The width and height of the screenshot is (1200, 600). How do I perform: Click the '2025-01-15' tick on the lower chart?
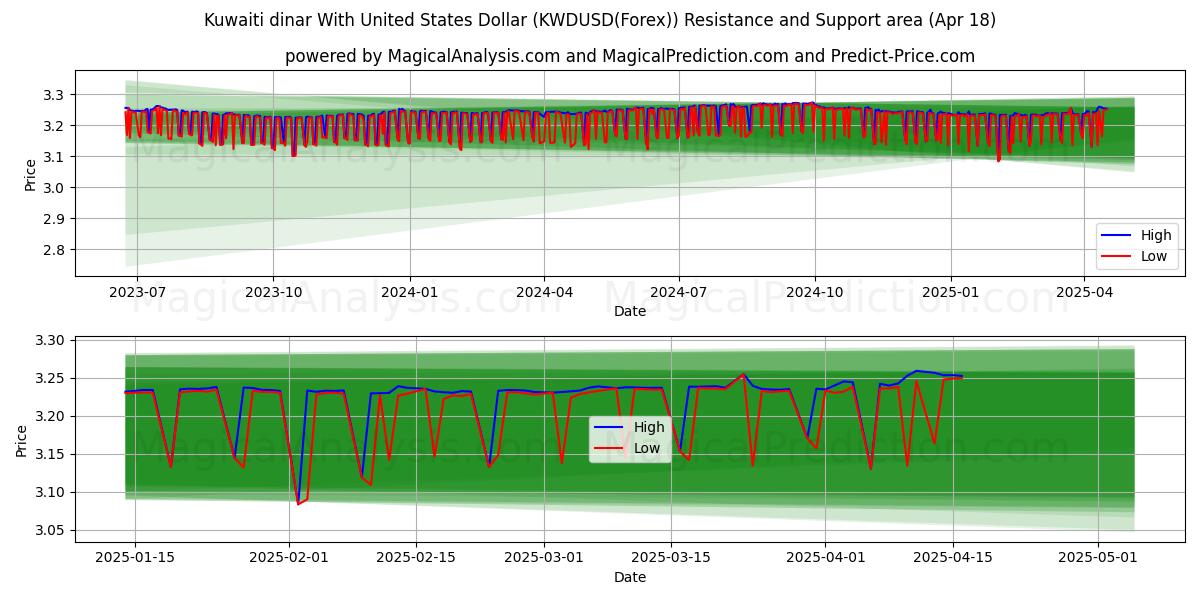136,558
